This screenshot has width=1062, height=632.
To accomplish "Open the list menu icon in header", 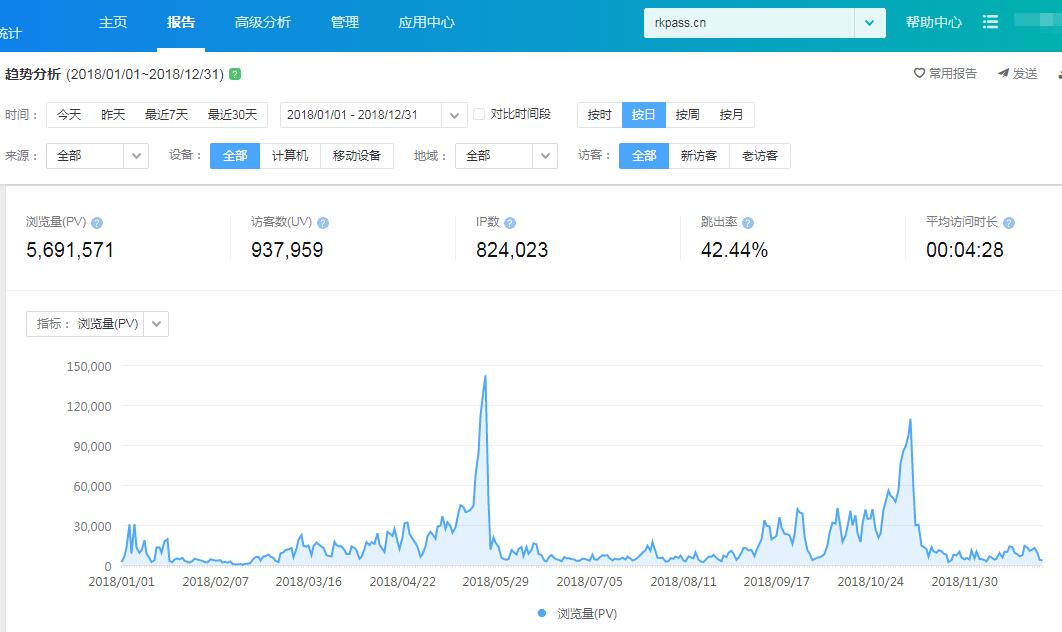I will 990,22.
